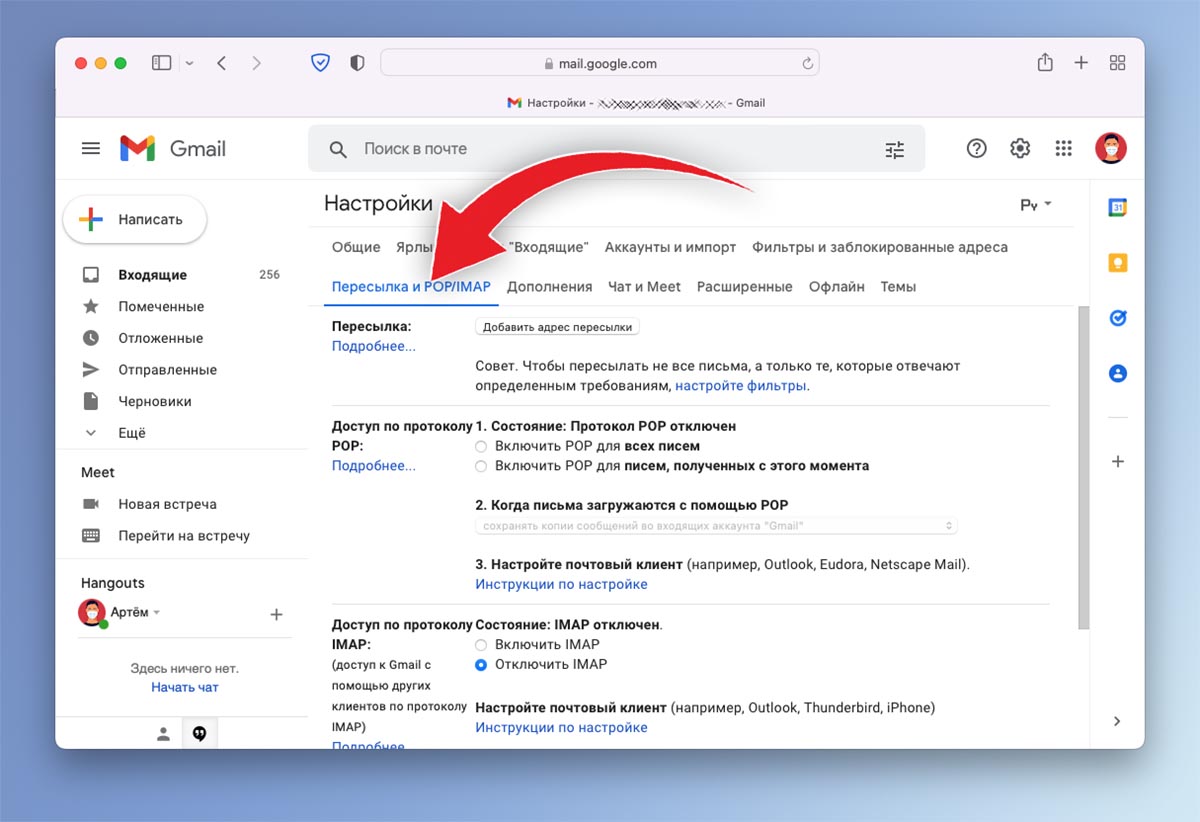Open Google Tasks in side panel

pyautogui.click(x=1118, y=318)
